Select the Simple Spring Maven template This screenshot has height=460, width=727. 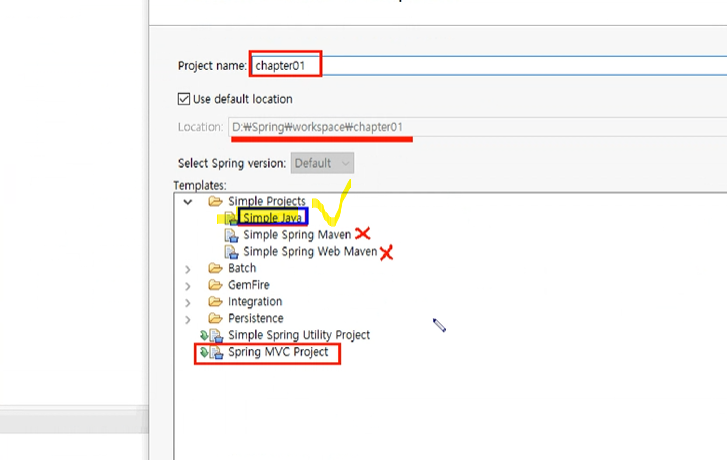297,235
